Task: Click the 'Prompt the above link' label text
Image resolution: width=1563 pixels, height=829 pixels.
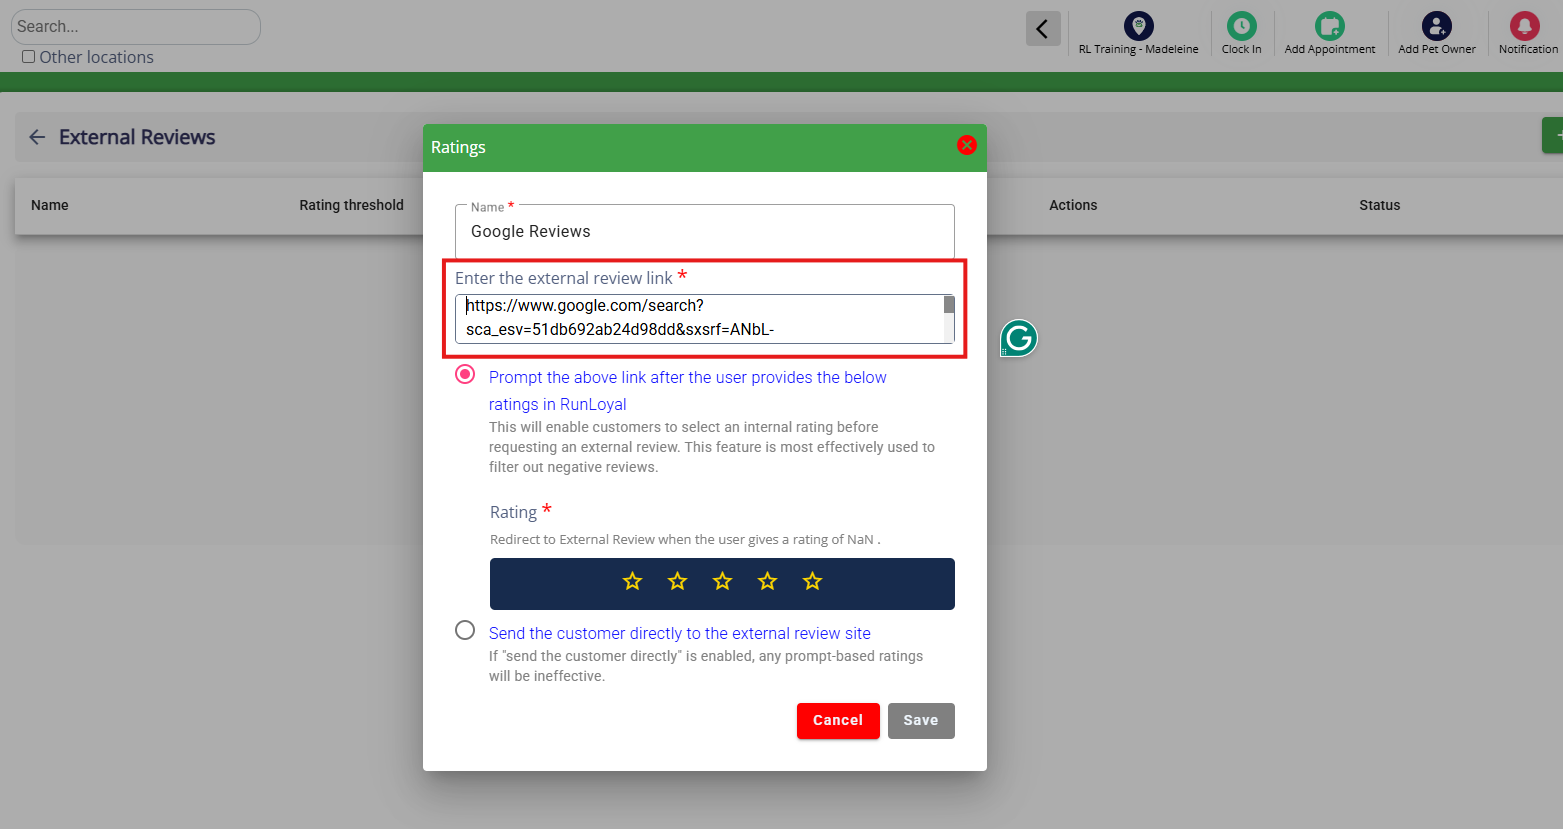Action: 688,391
